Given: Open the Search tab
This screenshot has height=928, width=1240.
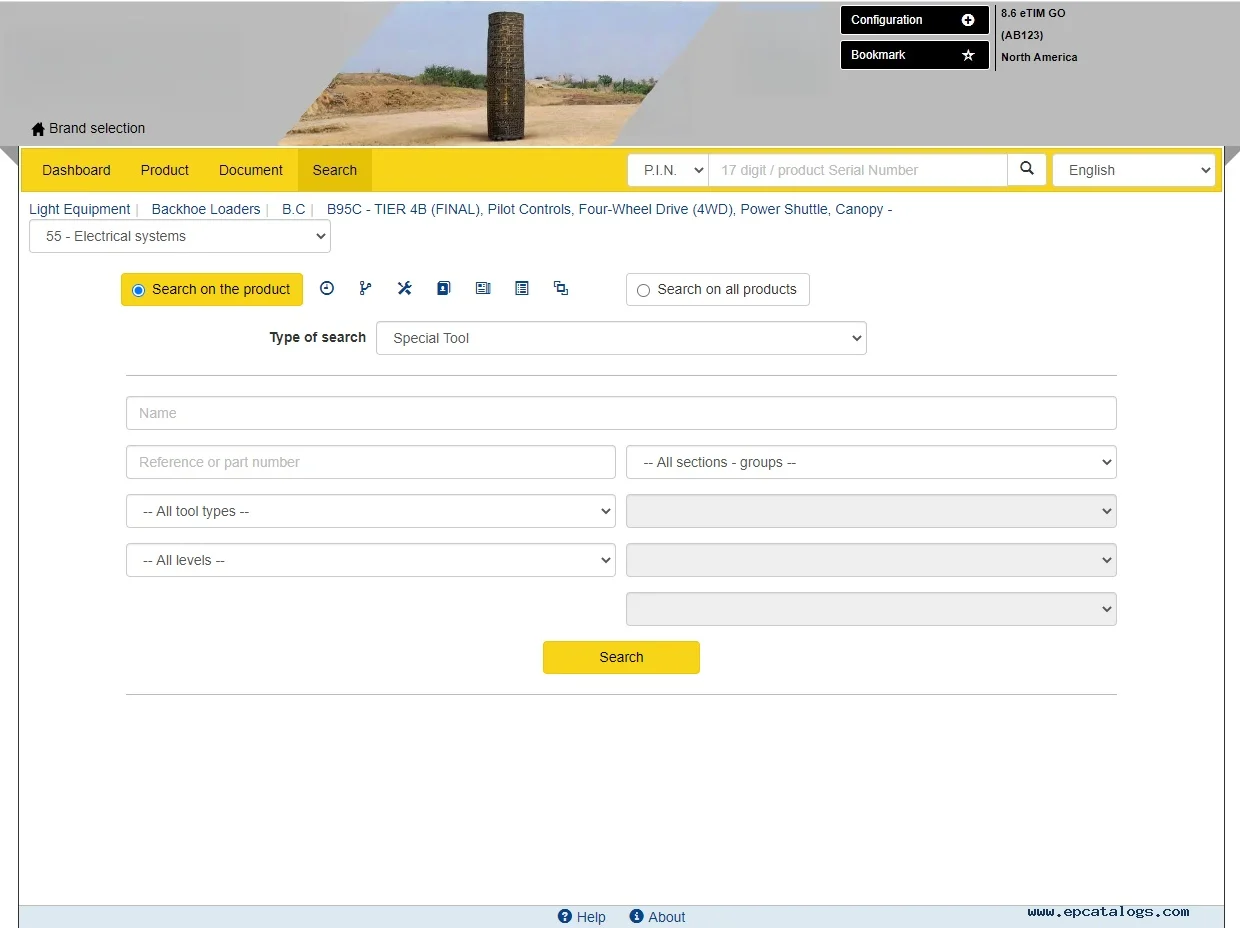Looking at the screenshot, I should [335, 170].
